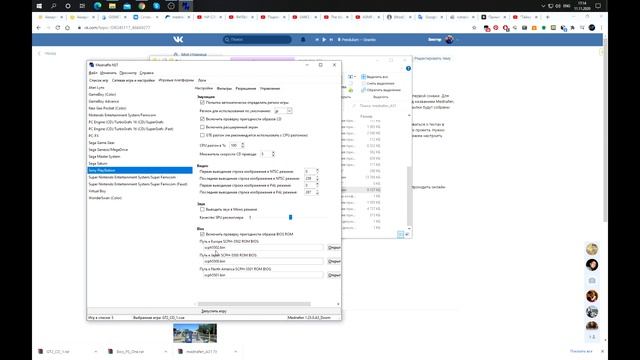640x360 pixels.
Task: Click the VK search field
Action: point(257,40)
